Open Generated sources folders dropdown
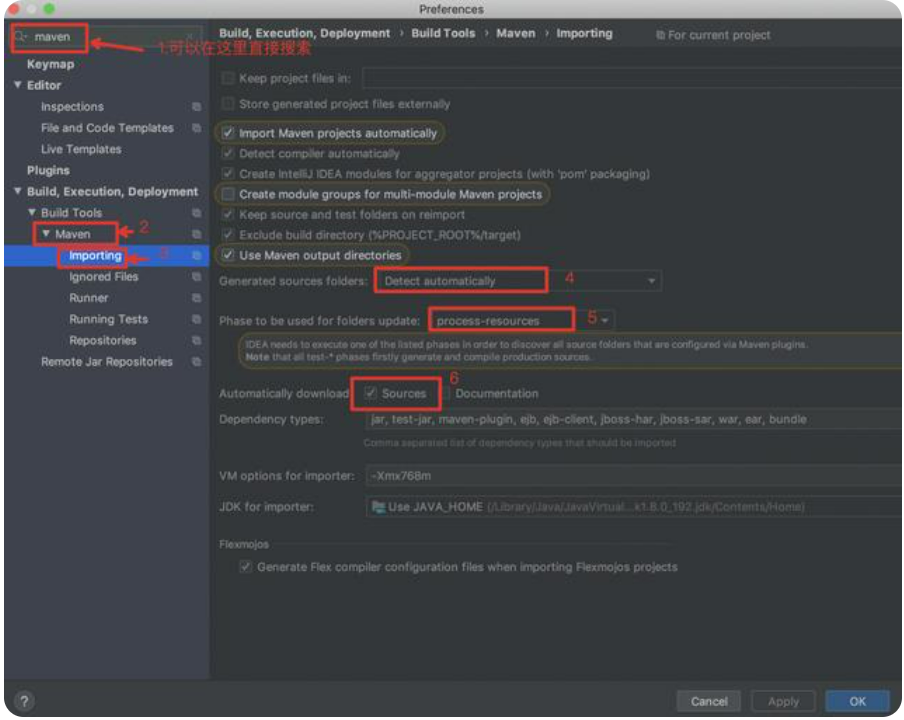904x720 pixels. coord(518,281)
